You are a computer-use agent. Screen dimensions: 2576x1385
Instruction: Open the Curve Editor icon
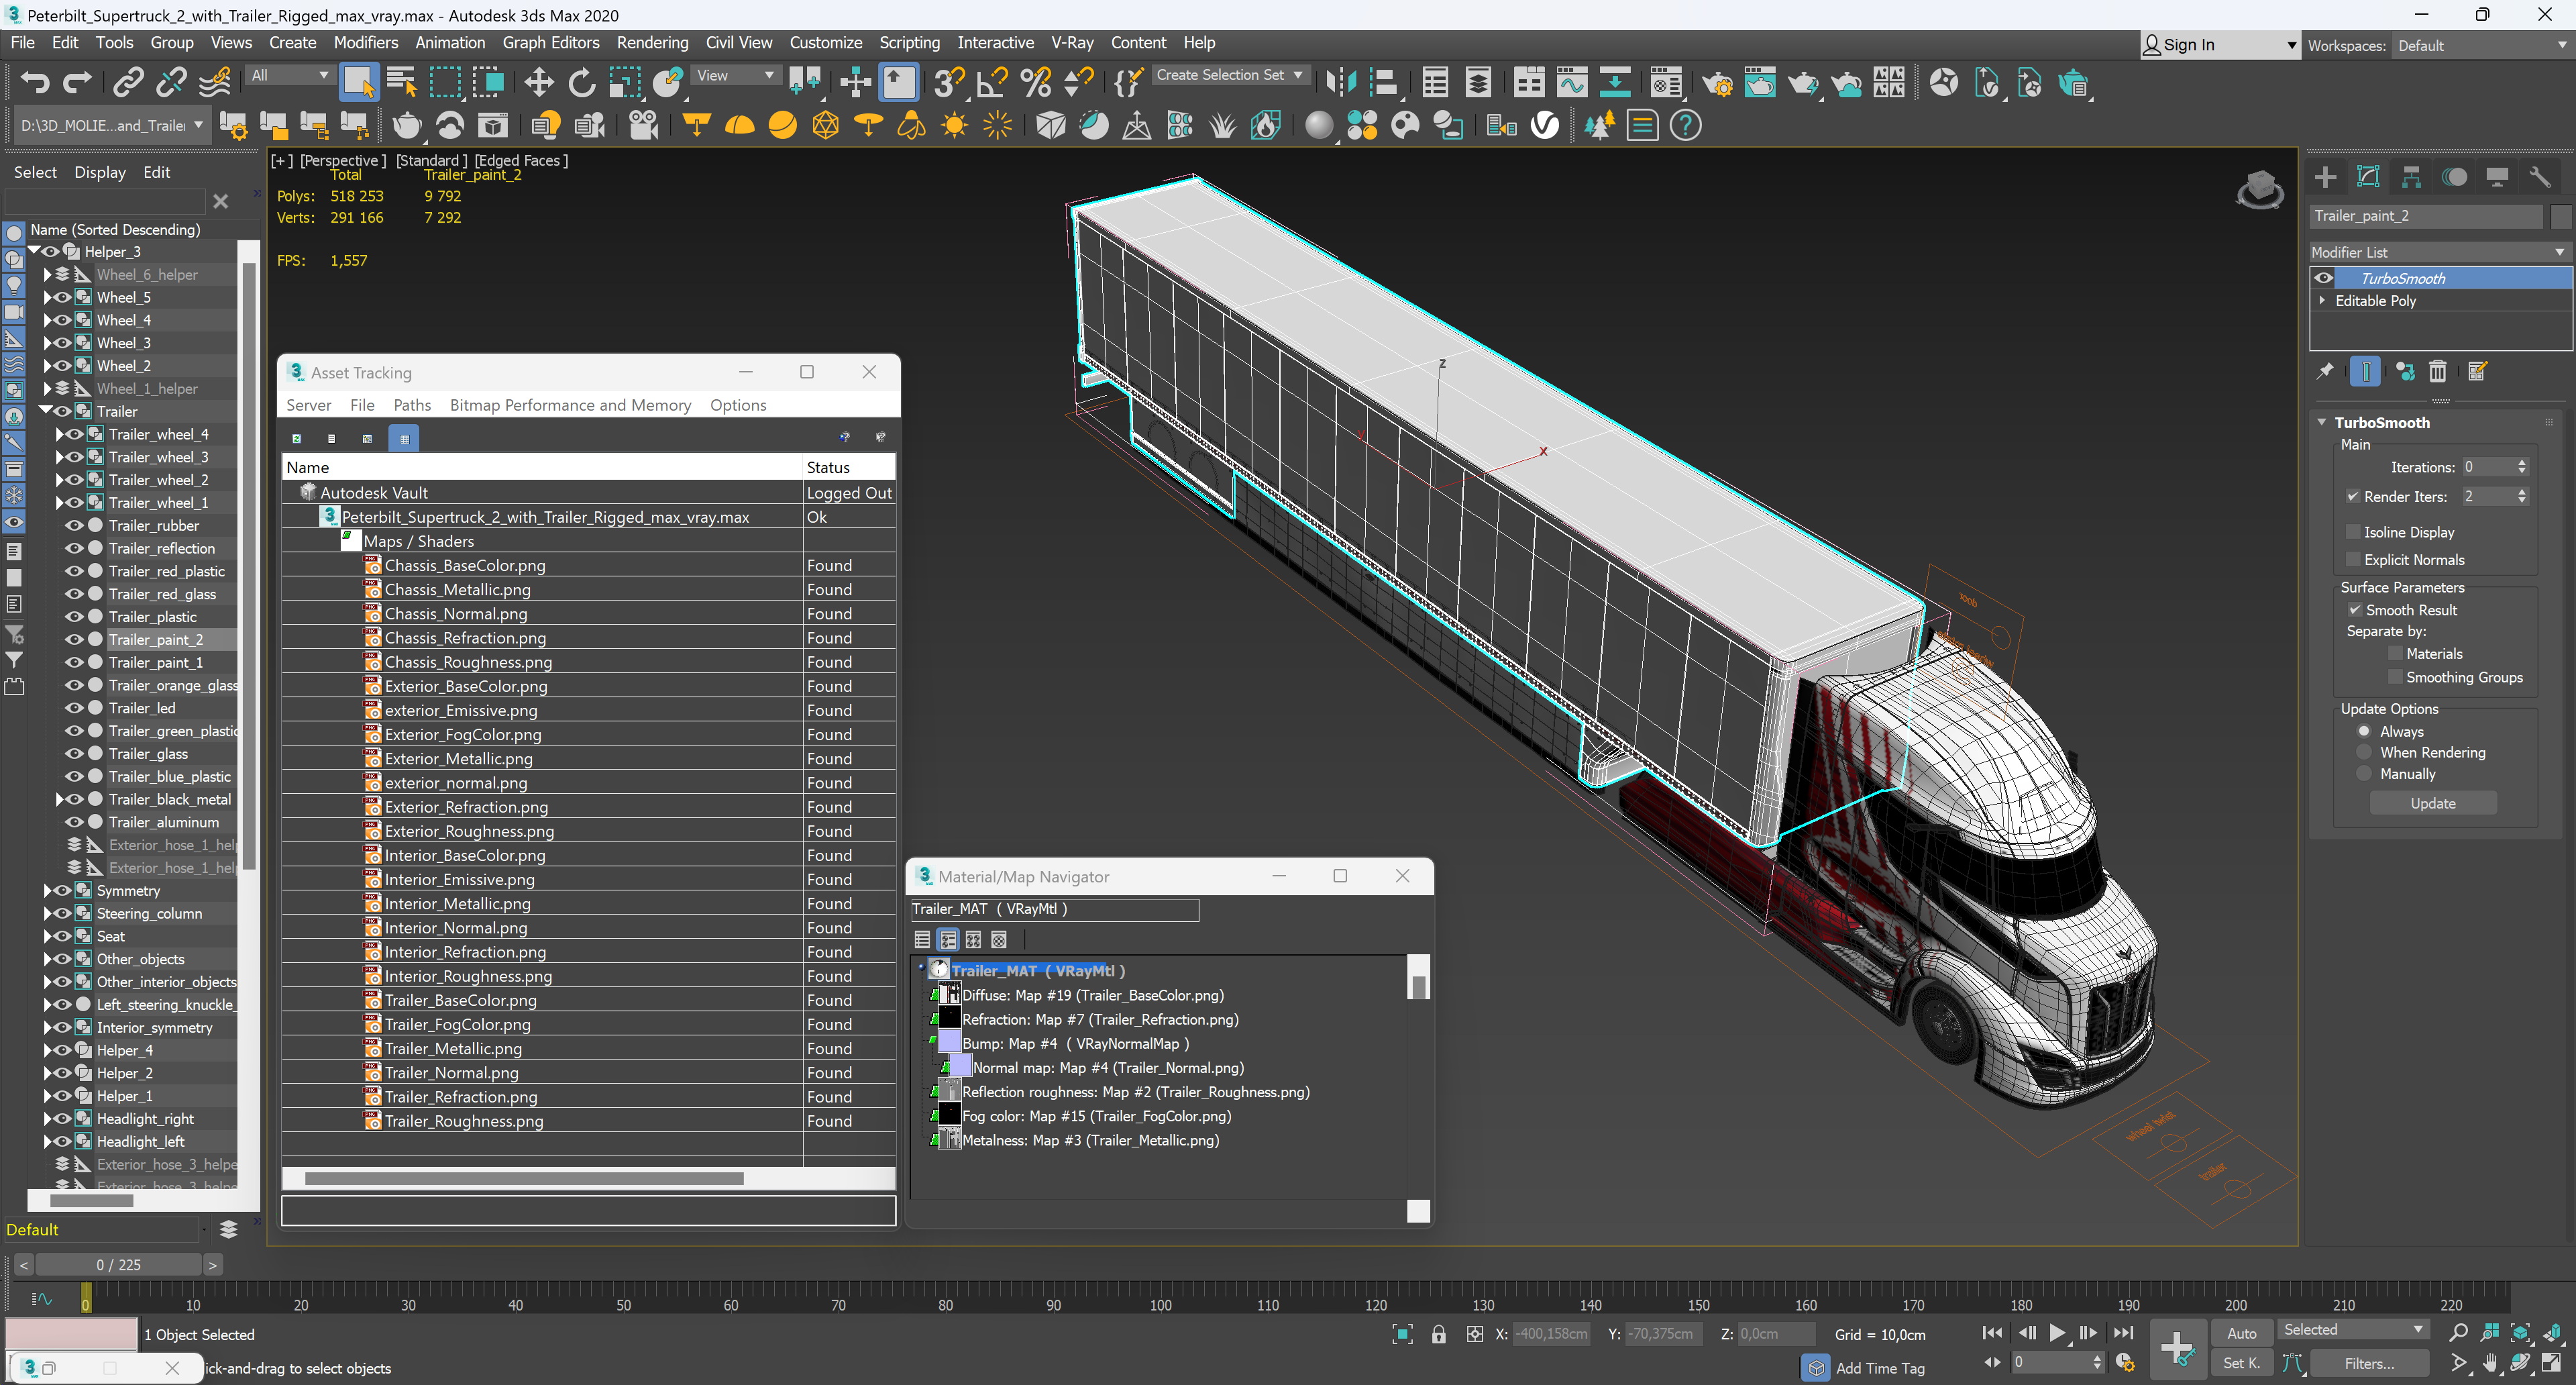coord(1571,82)
